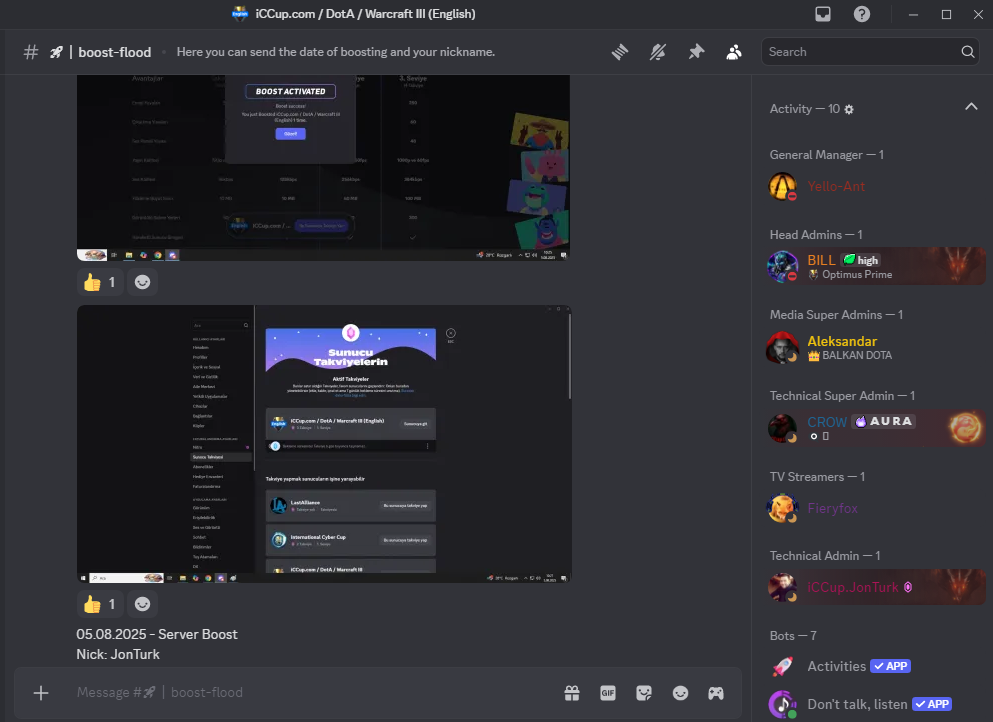The width and height of the screenshot is (993, 722).
Task: Click the plus attach button in message bar
Action: click(41, 693)
